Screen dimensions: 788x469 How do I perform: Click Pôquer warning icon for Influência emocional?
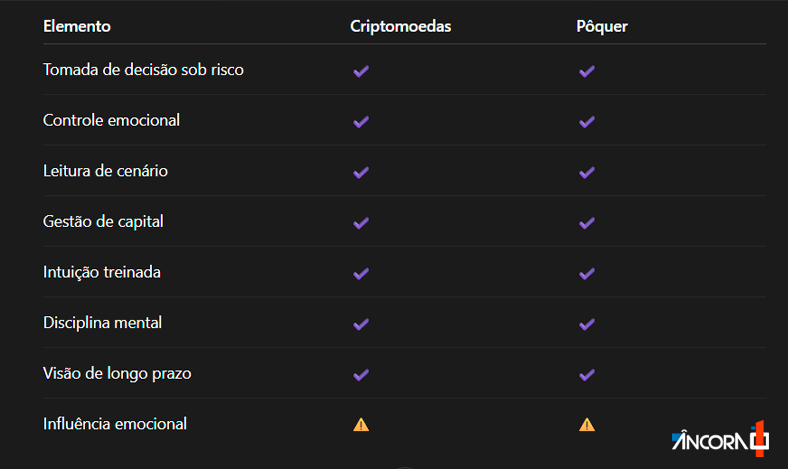tap(586, 425)
